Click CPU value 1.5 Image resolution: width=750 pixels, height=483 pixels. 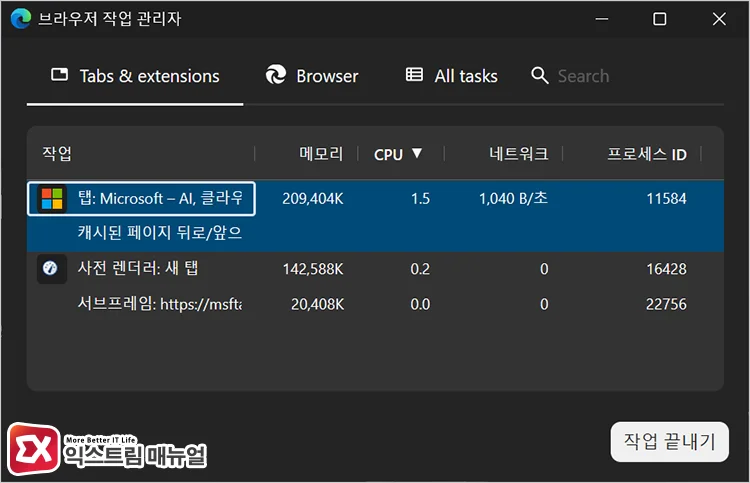click(x=420, y=198)
